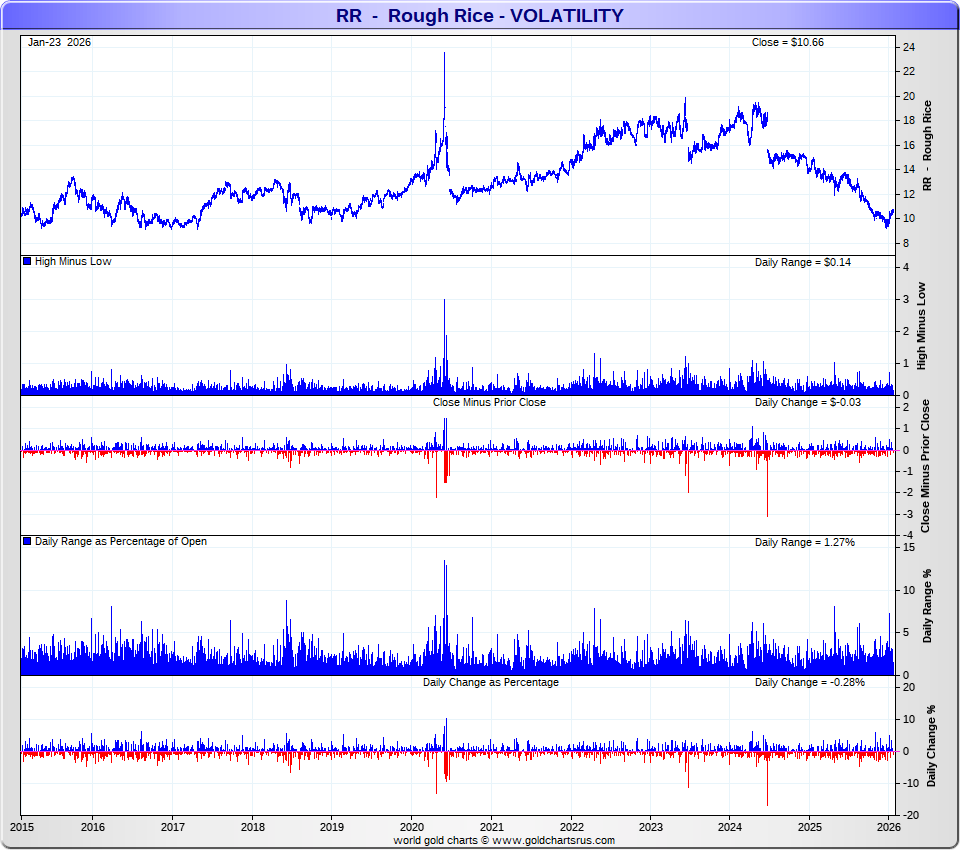
Task: Click the chart title 'RR - Rough Rice - VOLATILITY'
Action: click(479, 15)
